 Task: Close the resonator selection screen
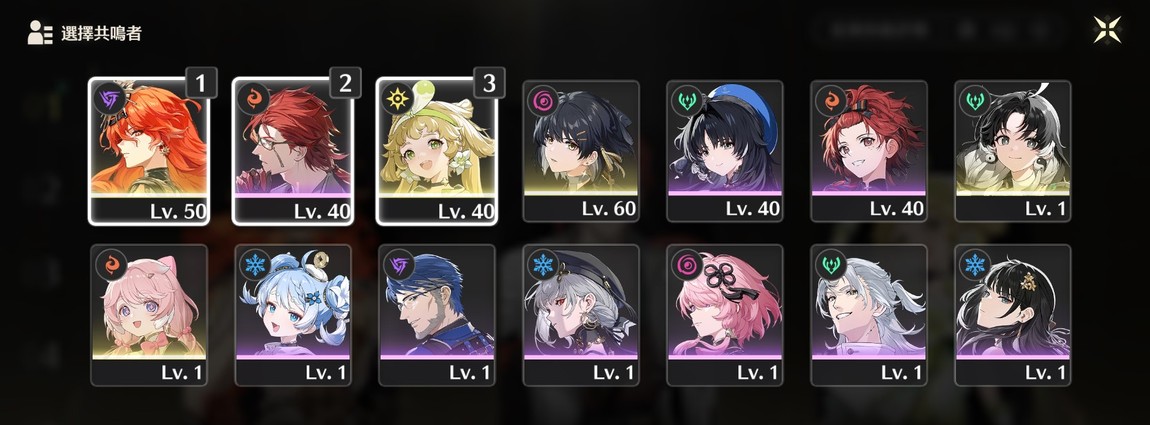[1107, 30]
